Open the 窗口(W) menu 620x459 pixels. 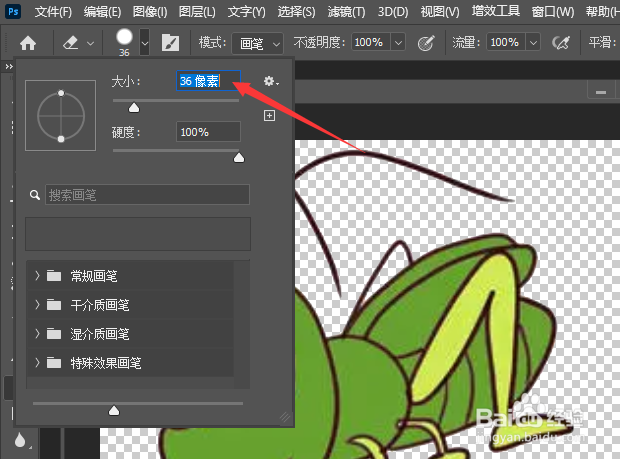point(553,12)
